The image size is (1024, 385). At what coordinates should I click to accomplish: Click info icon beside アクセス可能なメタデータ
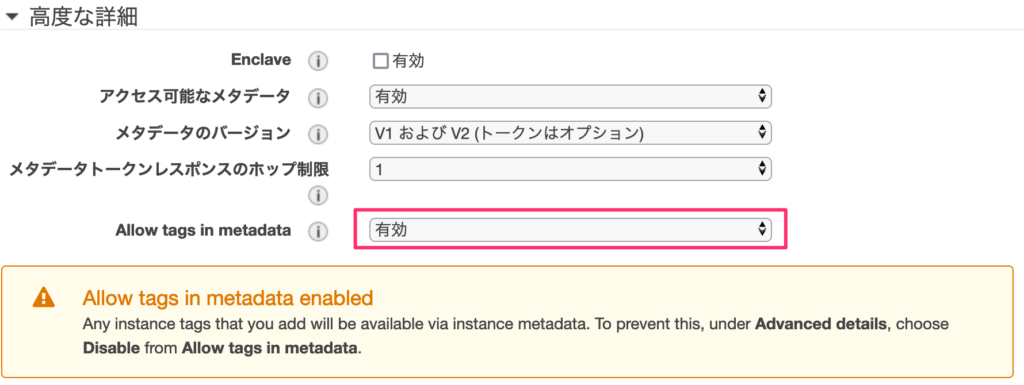pos(317,98)
